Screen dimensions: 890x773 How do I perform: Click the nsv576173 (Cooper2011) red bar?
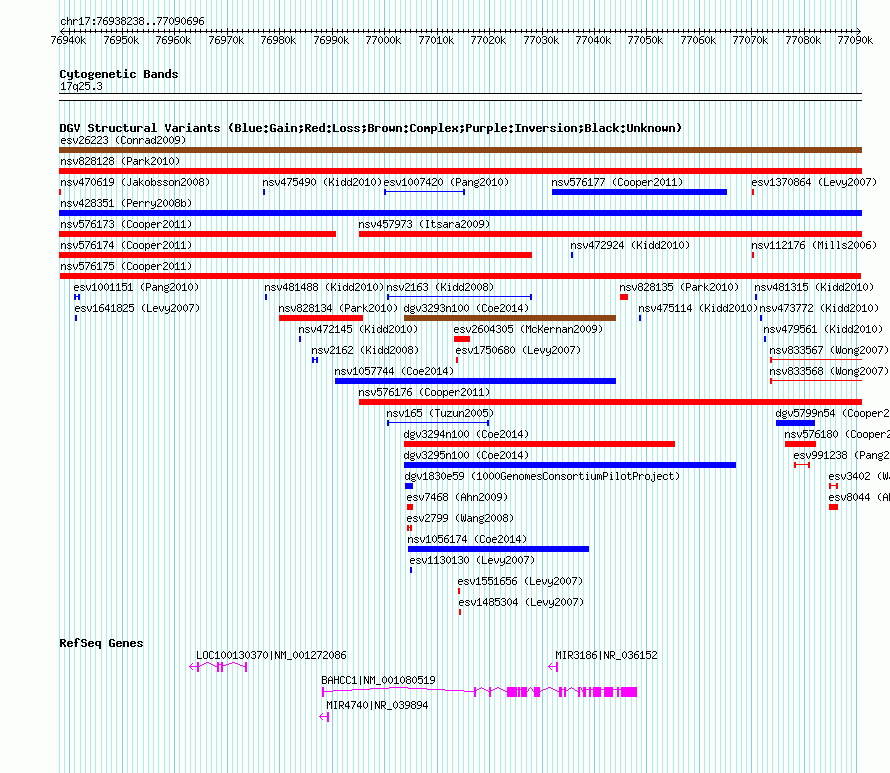198,234
